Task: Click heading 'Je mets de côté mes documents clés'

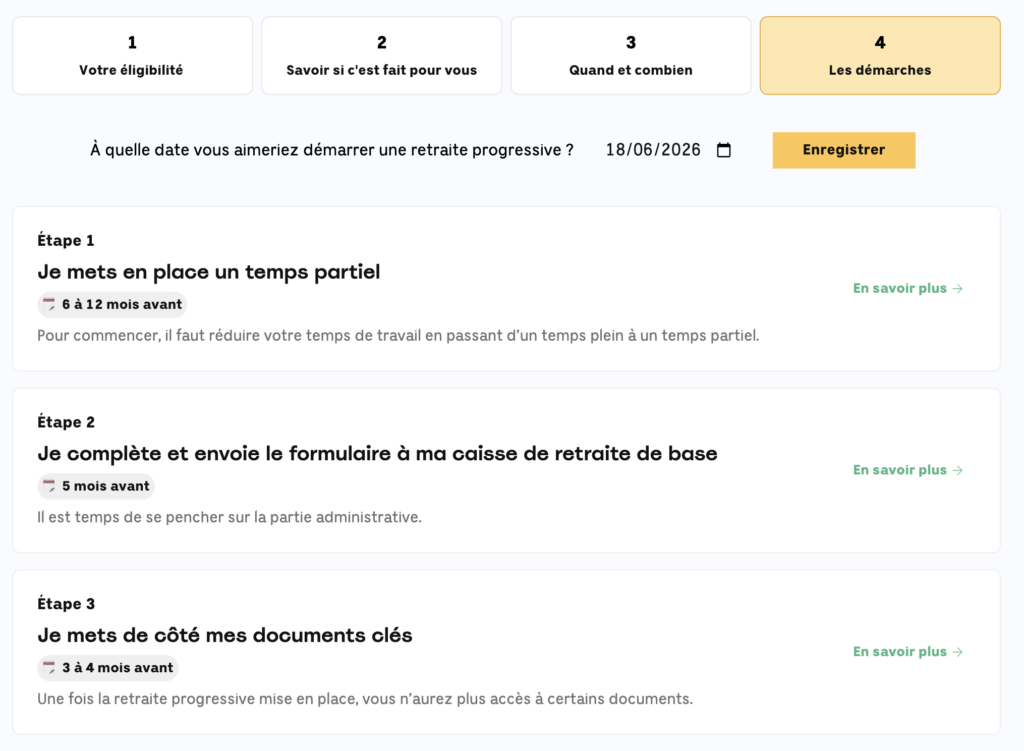Action: (x=225, y=635)
